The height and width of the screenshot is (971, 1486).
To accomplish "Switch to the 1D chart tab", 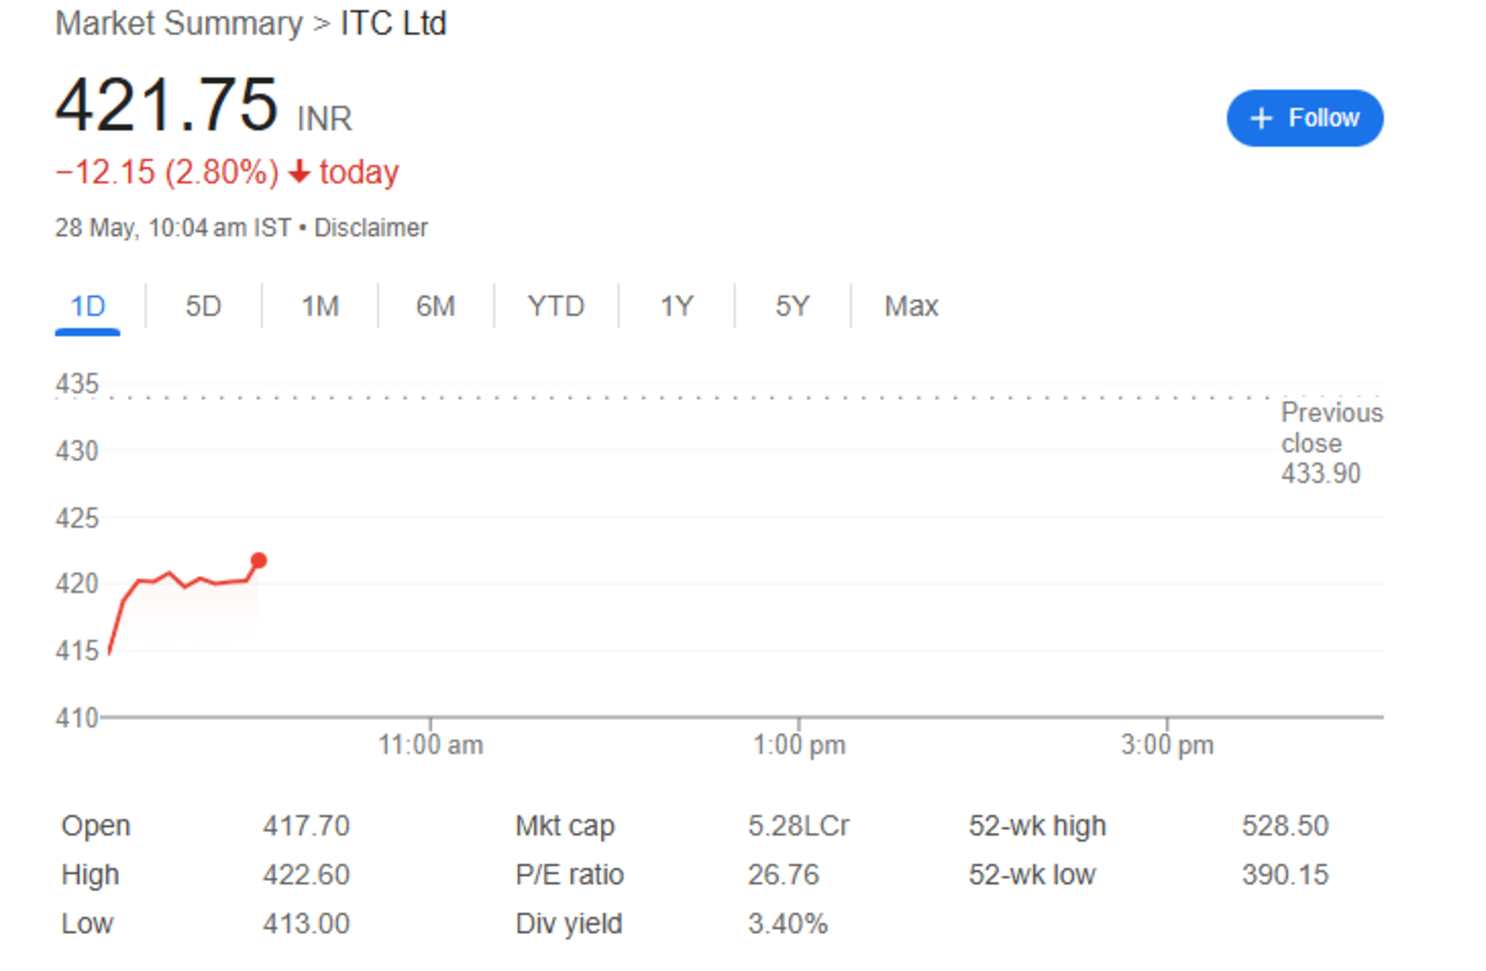I will 87,306.
